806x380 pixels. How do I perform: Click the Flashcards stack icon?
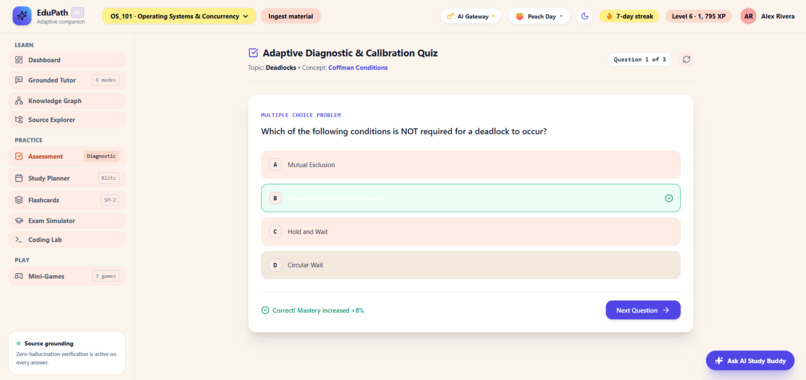pos(19,200)
